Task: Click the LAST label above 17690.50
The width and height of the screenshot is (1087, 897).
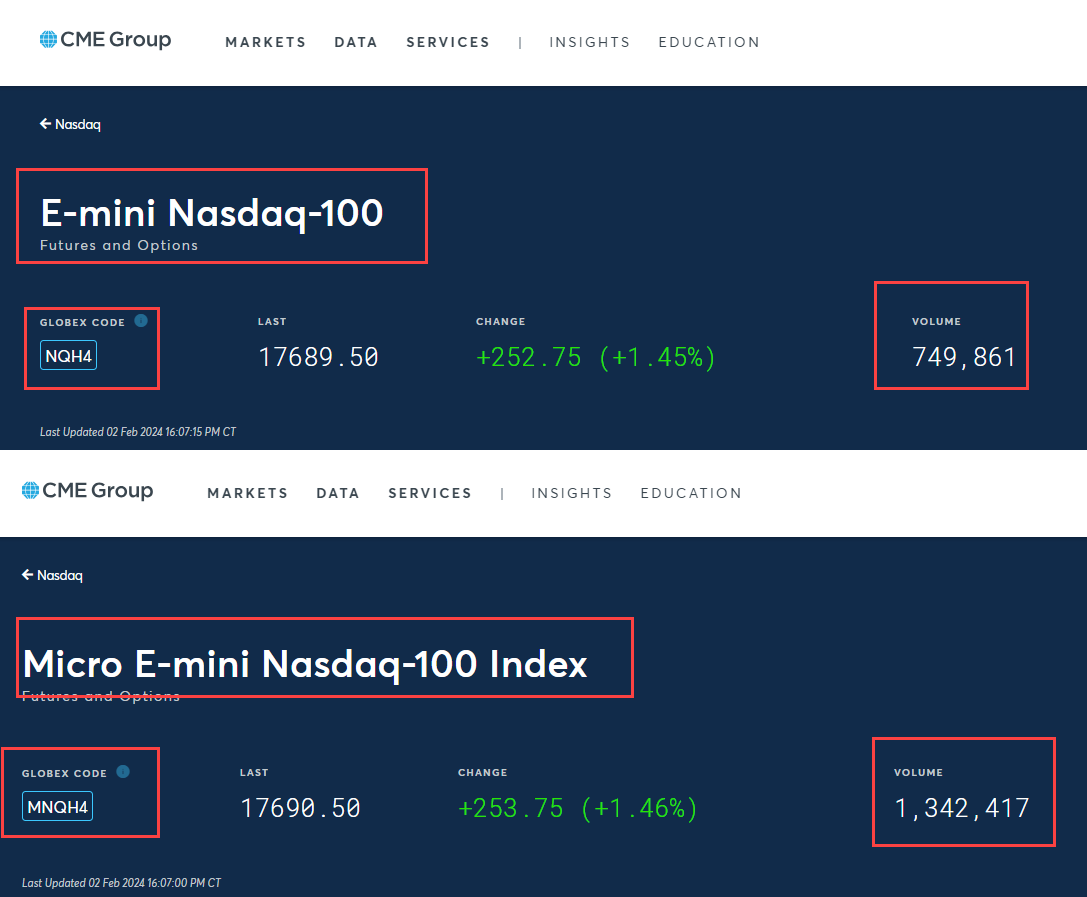Action: [x=254, y=772]
